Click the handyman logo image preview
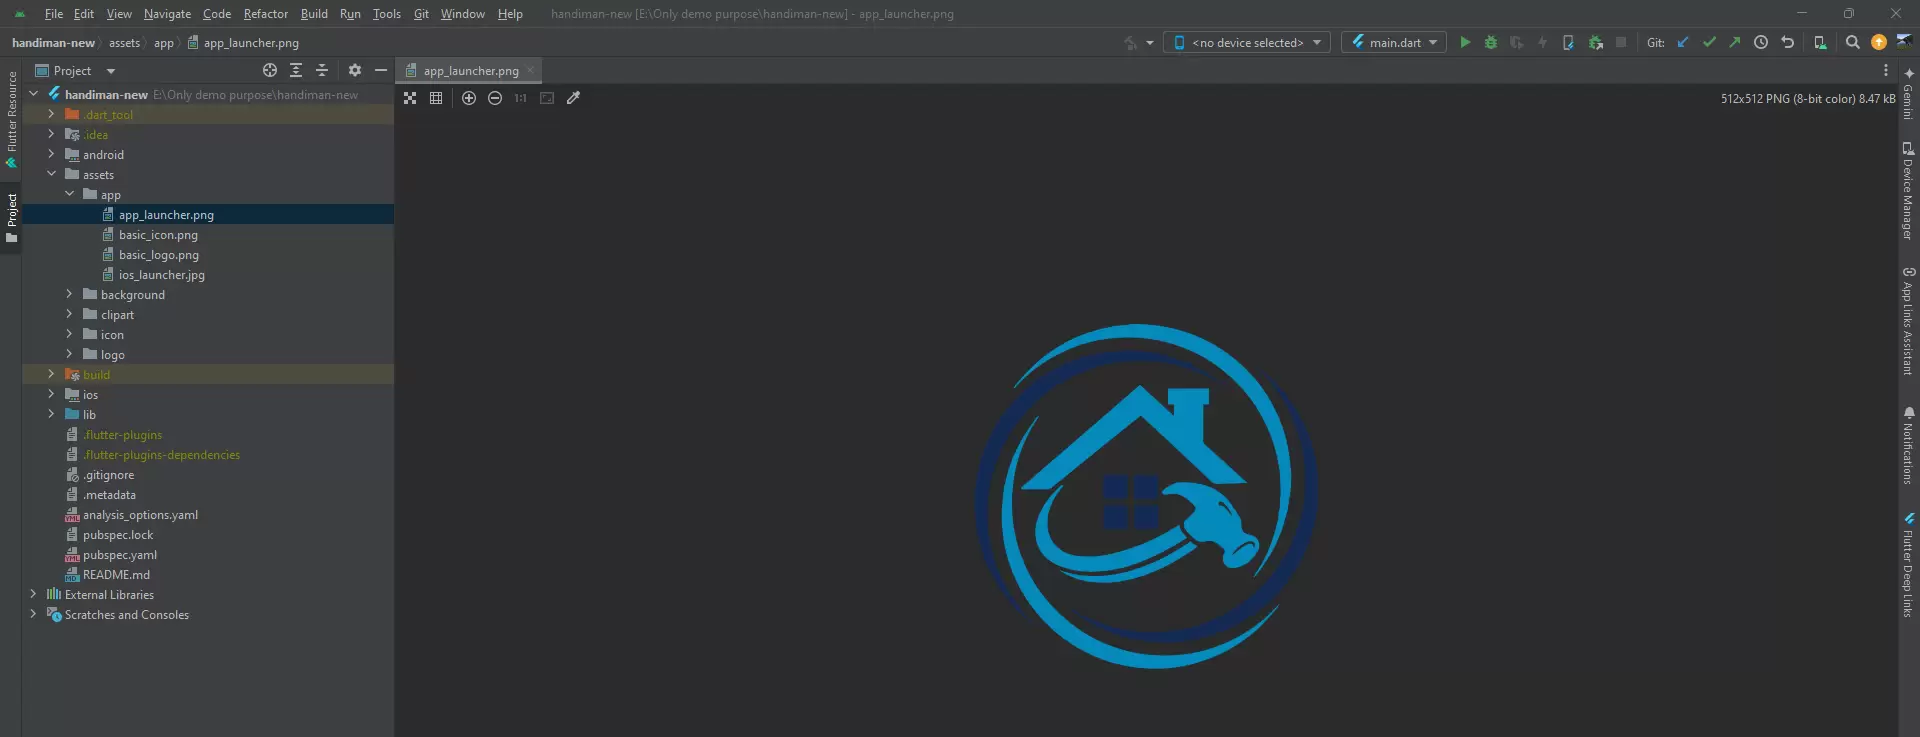The height and width of the screenshot is (737, 1920). (1146, 496)
